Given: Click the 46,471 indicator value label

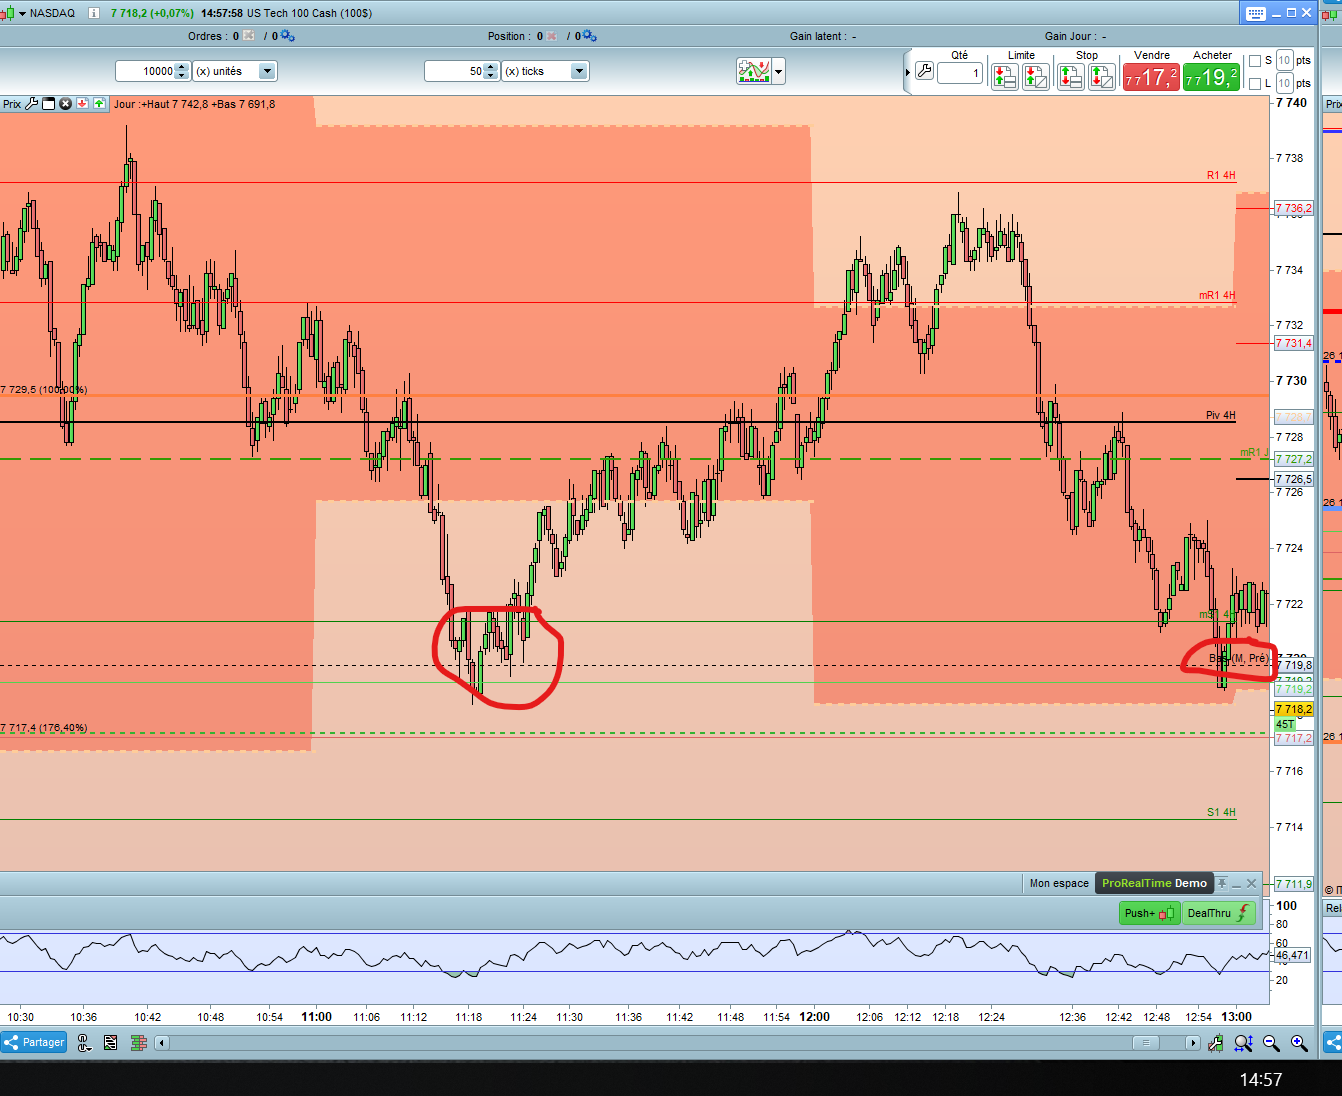Looking at the screenshot, I should point(1291,955).
